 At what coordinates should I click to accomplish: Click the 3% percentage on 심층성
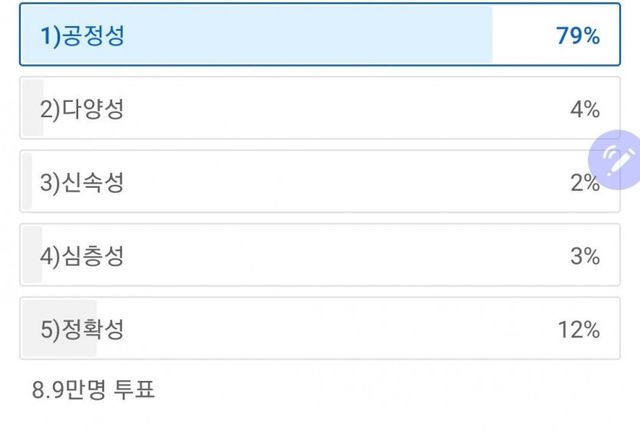click(584, 255)
